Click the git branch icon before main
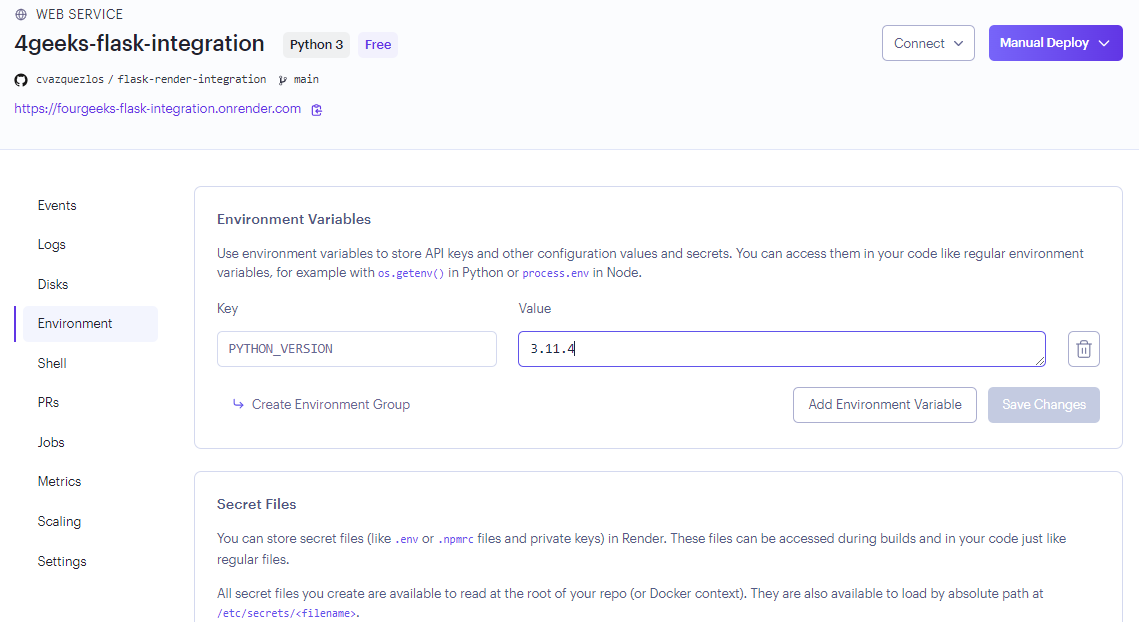Screen dimensions: 1139x622 pos(283,80)
